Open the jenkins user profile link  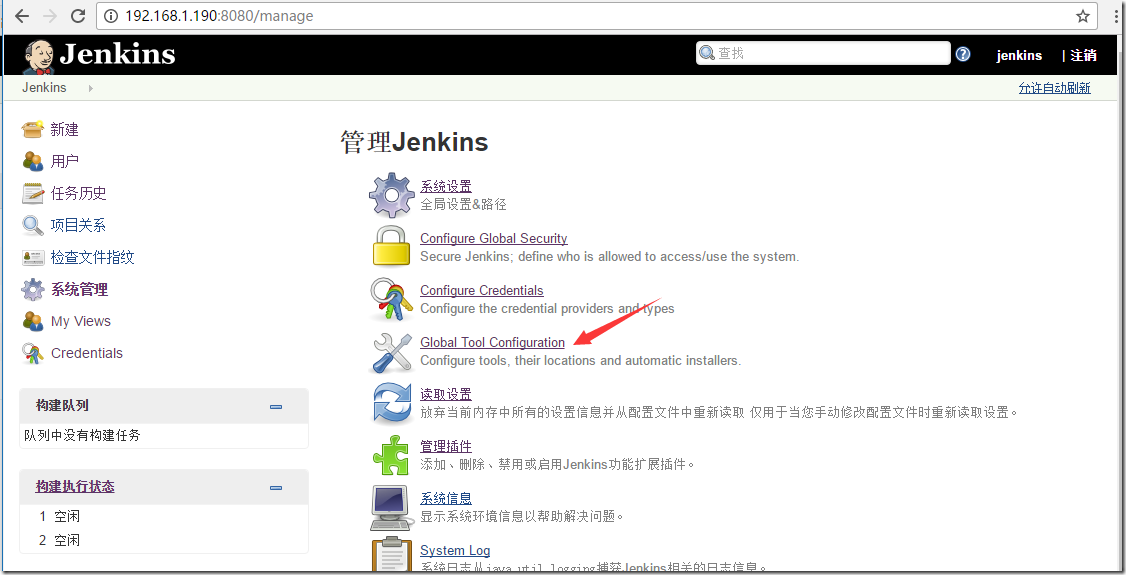click(1019, 55)
